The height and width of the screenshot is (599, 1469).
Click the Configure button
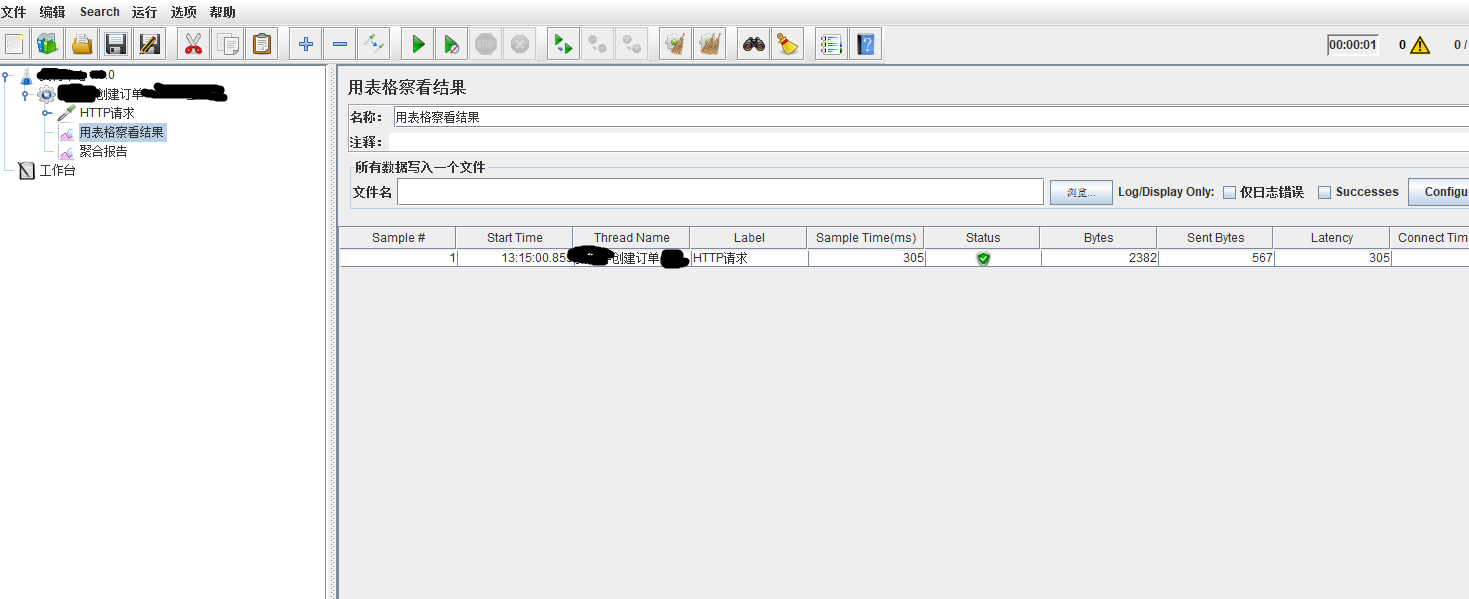(x=1439, y=192)
